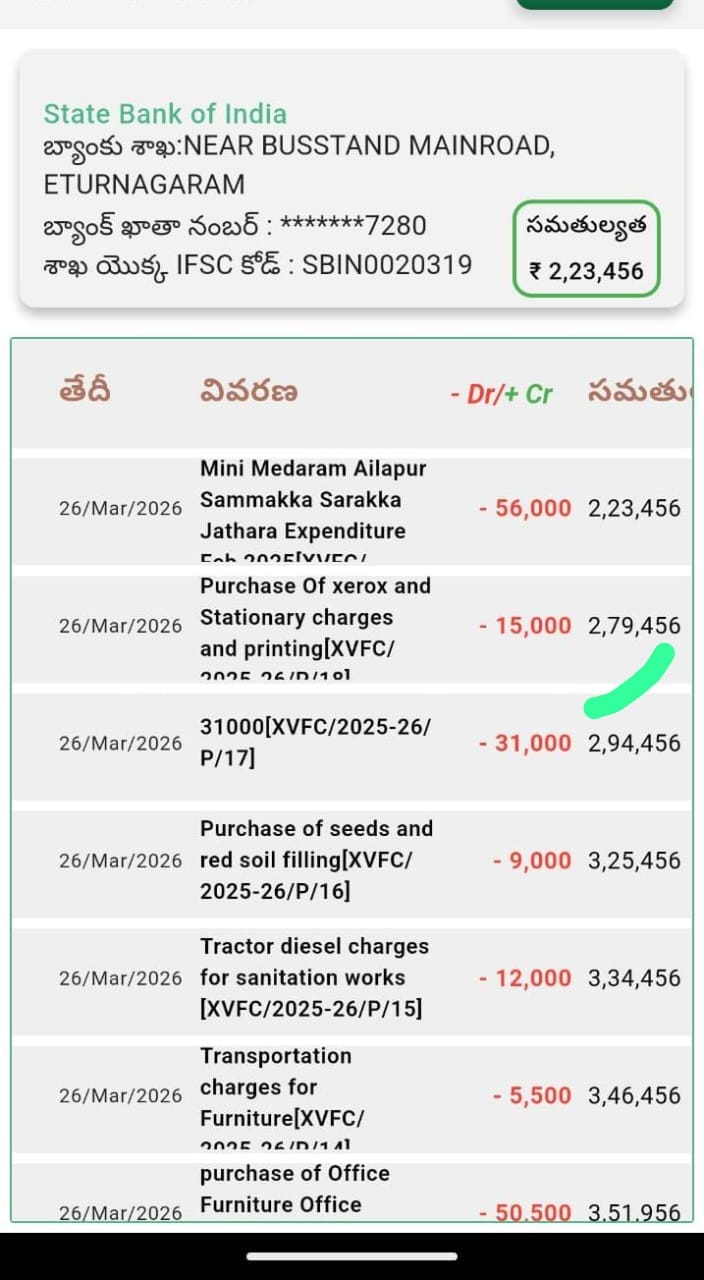Select the IFSC code SBIN0020319 text
Viewport: 704px width, 1280px height.
[388, 265]
